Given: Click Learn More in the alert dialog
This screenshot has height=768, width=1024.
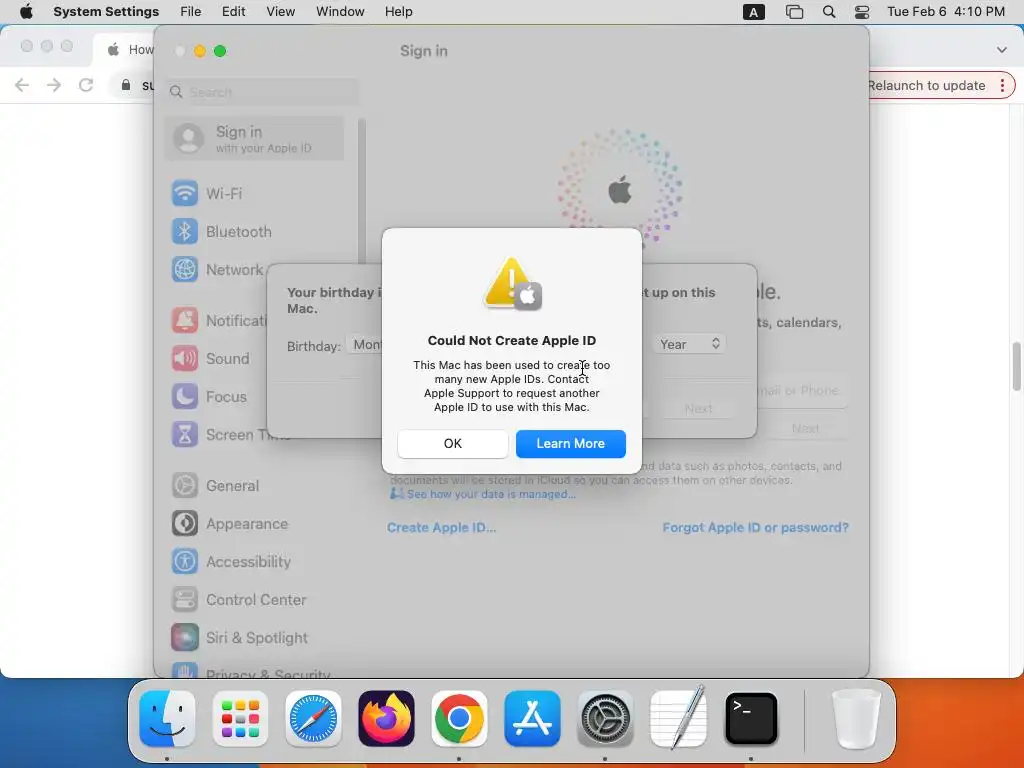Looking at the screenshot, I should tap(571, 443).
